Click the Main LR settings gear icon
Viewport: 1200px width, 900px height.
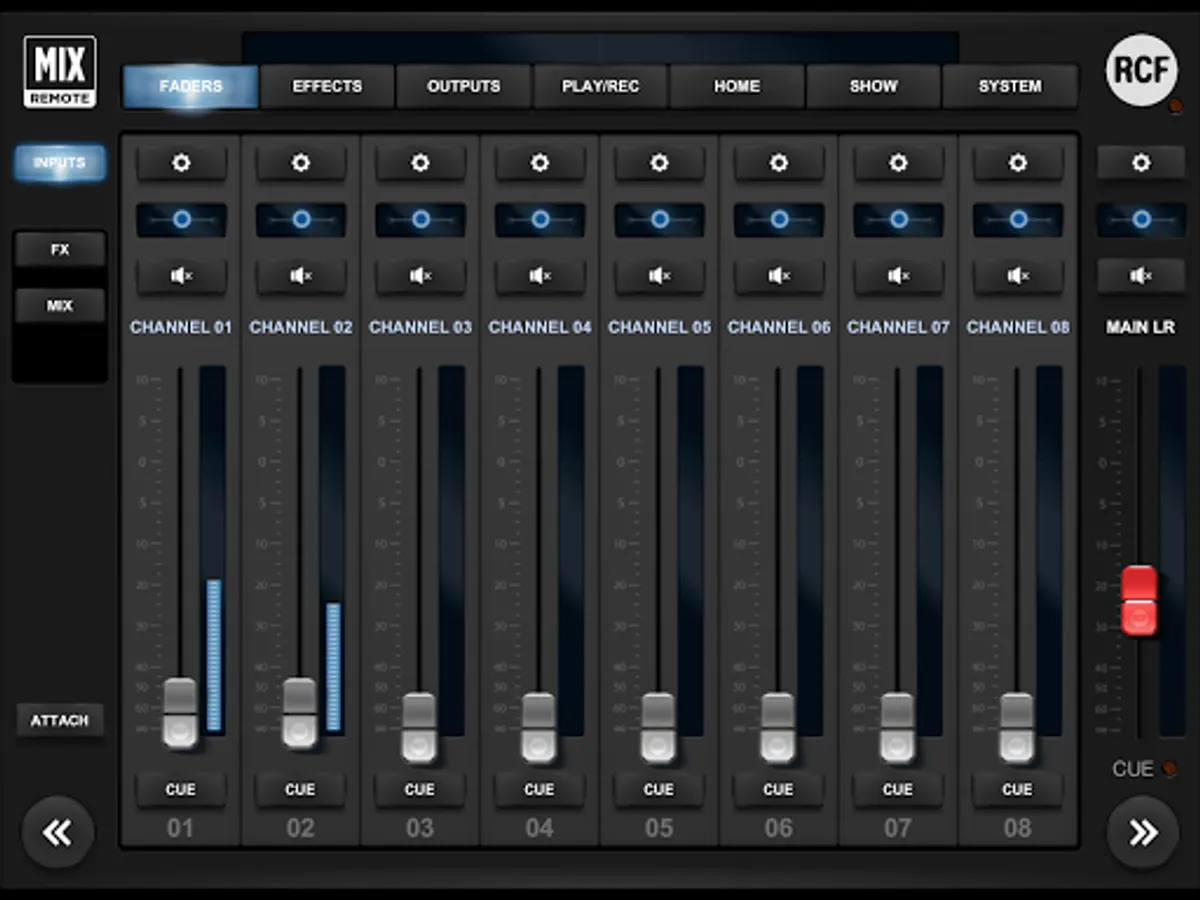click(x=1141, y=163)
